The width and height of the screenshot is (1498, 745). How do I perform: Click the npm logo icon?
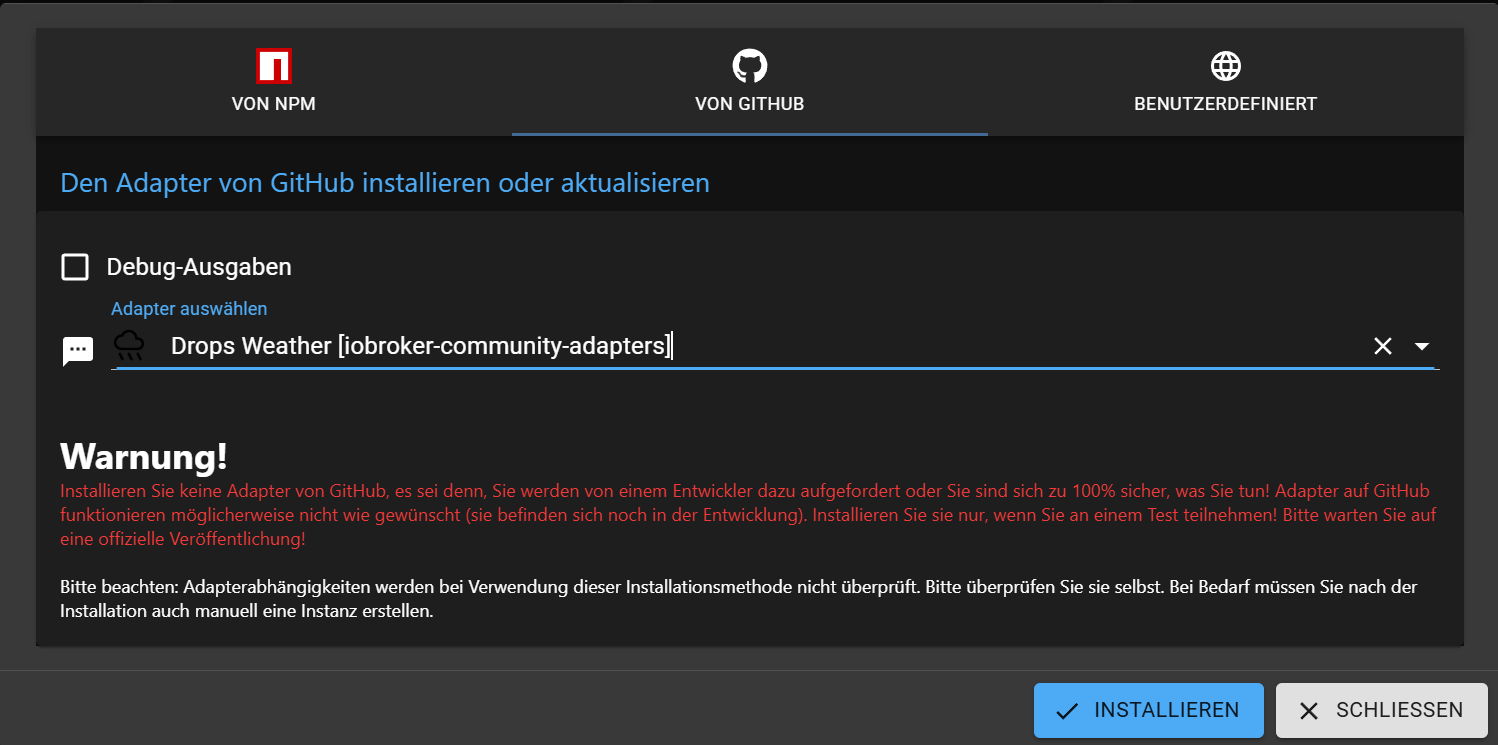(273, 65)
